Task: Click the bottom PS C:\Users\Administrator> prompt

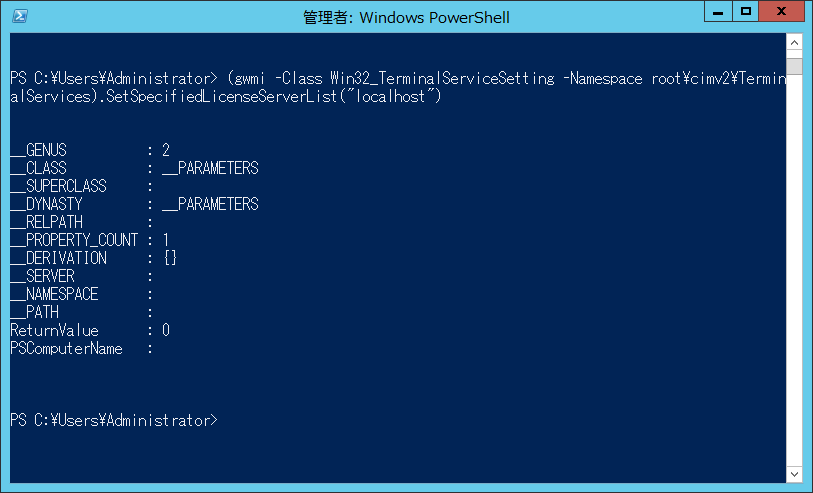Action: 113,420
